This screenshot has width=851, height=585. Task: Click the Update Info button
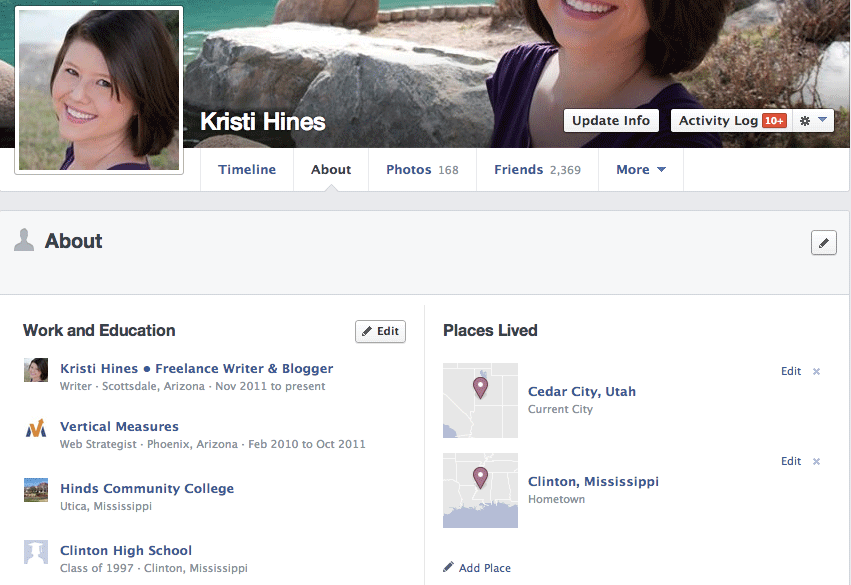610,120
